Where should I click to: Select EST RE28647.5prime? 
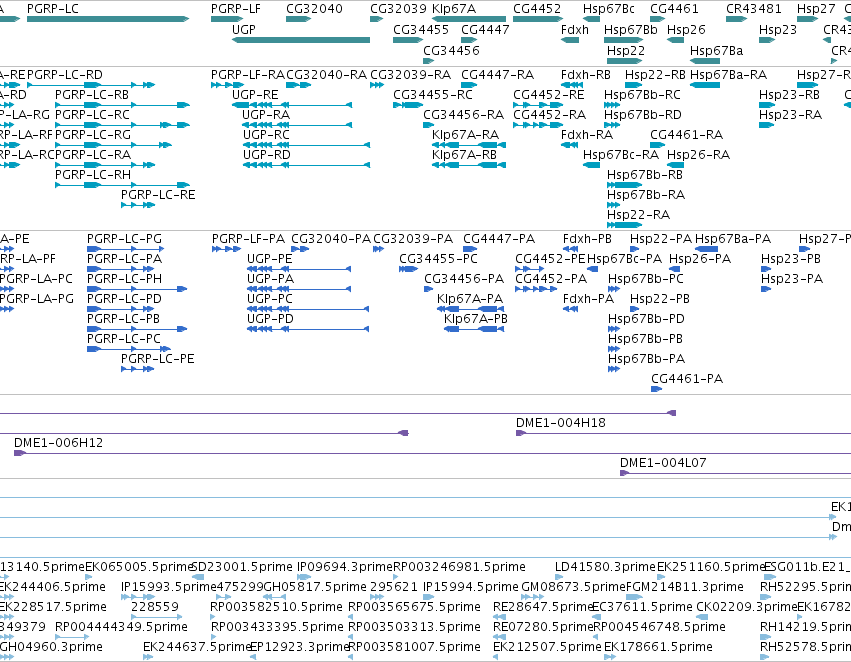(543, 607)
